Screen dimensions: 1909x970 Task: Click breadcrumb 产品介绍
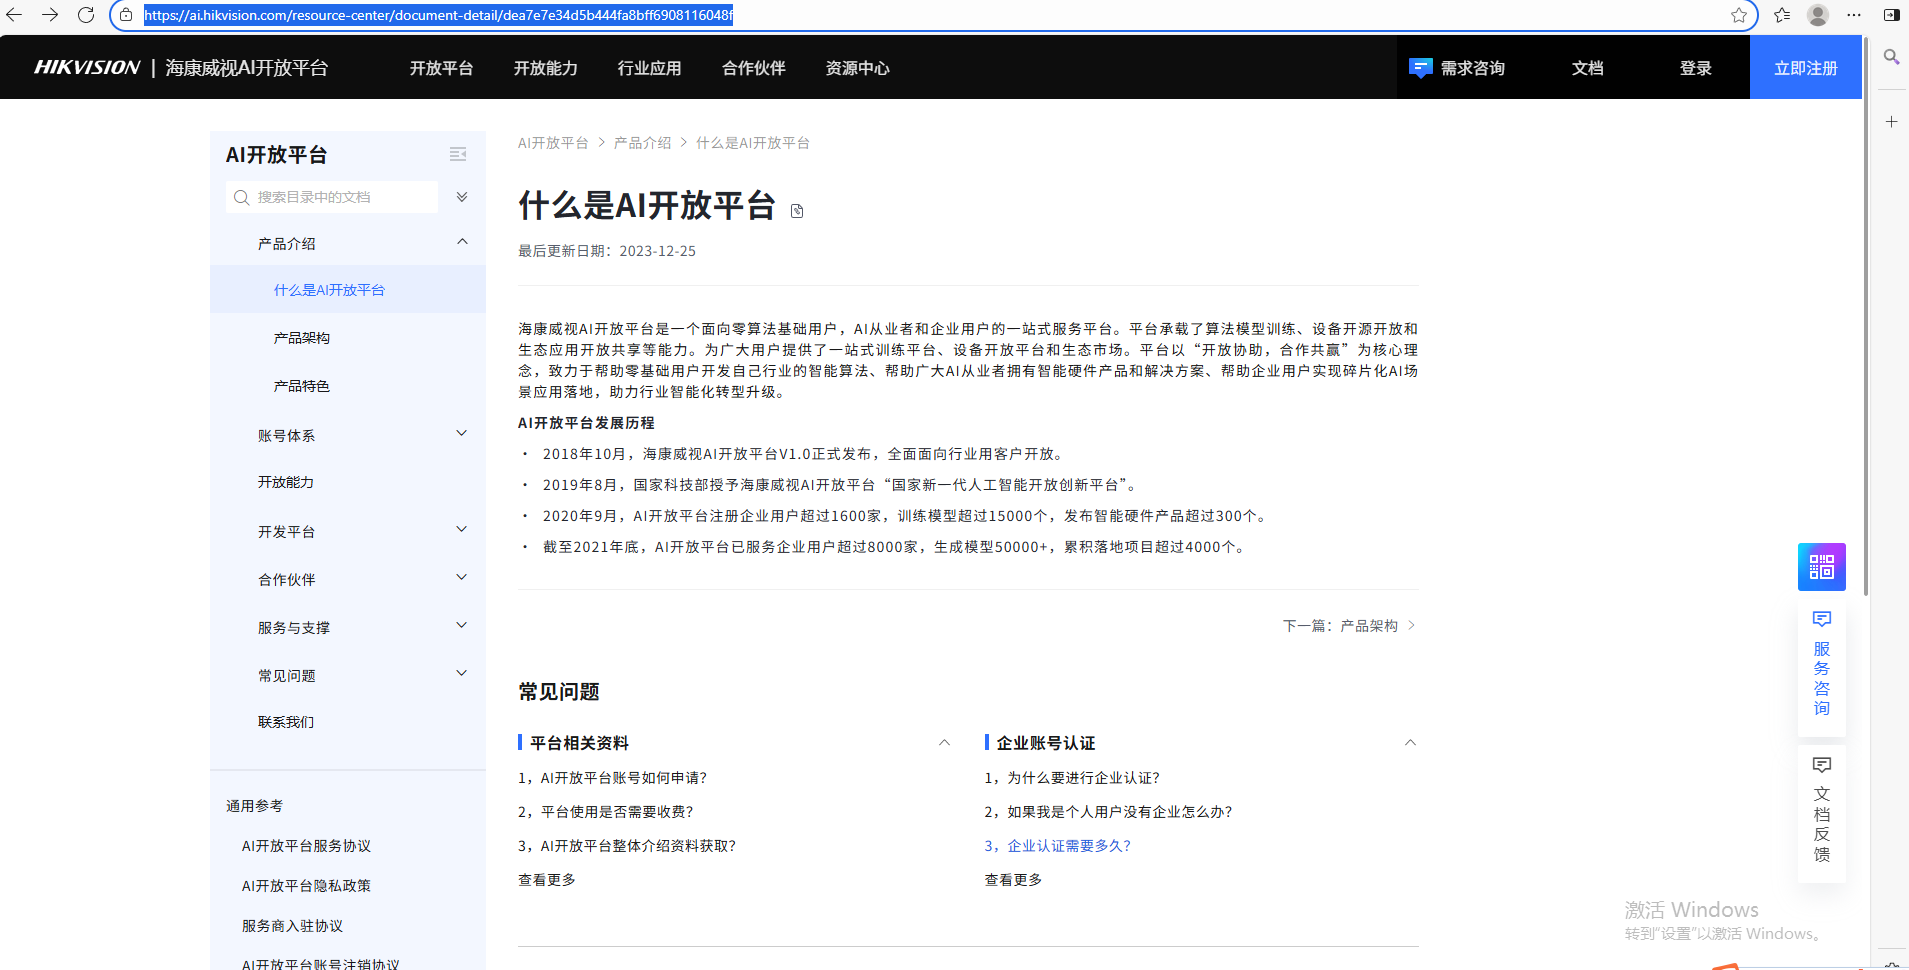(642, 143)
